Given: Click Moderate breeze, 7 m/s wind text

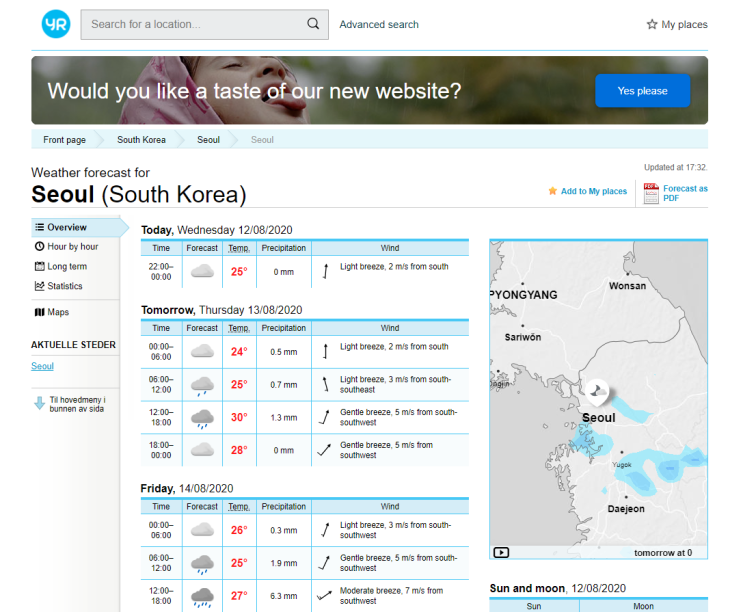Looking at the screenshot, I should (x=391, y=595).
